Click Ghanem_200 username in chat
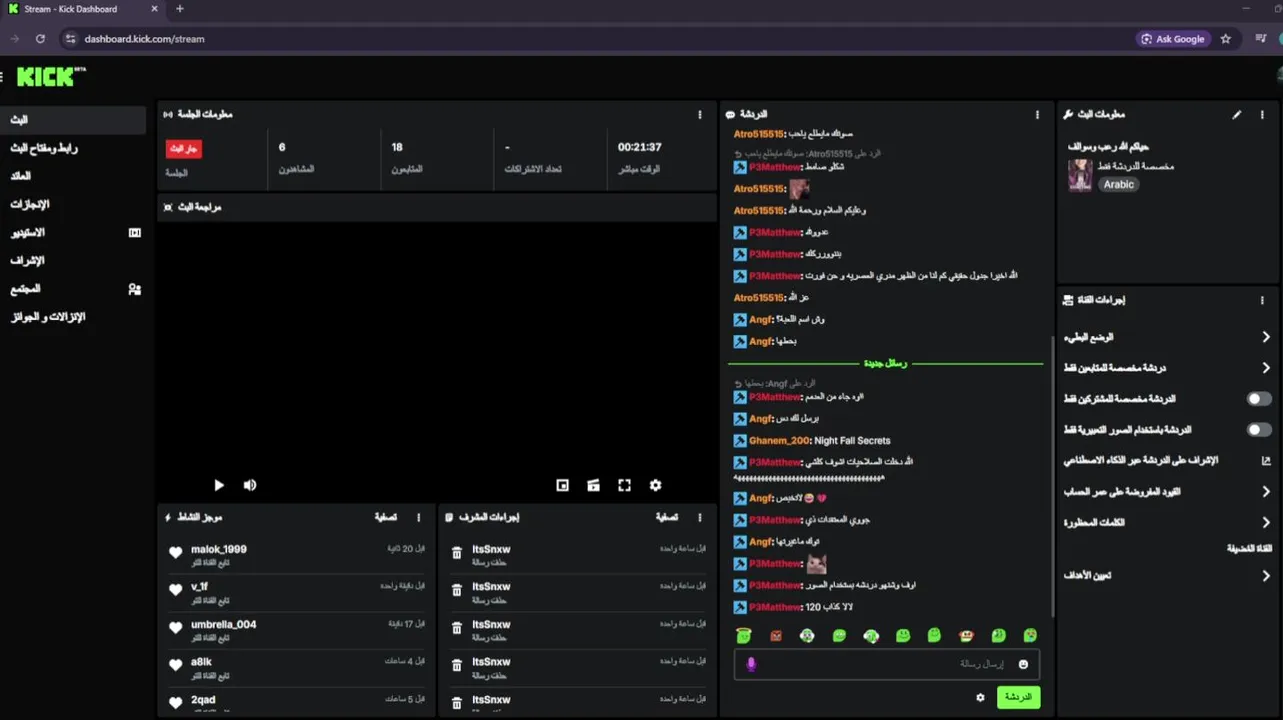The image size is (1283, 720). pos(779,441)
